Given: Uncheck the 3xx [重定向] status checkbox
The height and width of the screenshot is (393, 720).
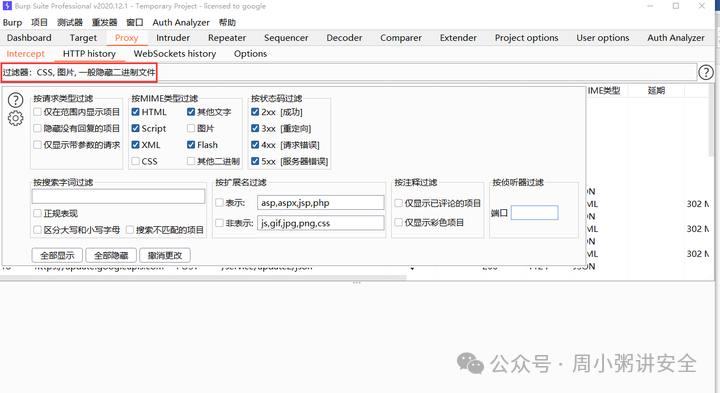Looking at the screenshot, I should point(255,128).
